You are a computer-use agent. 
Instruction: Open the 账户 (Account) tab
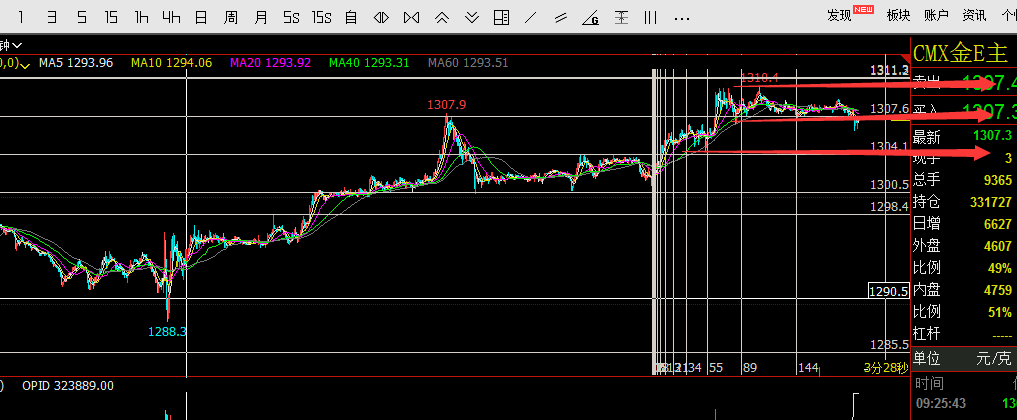click(x=936, y=15)
